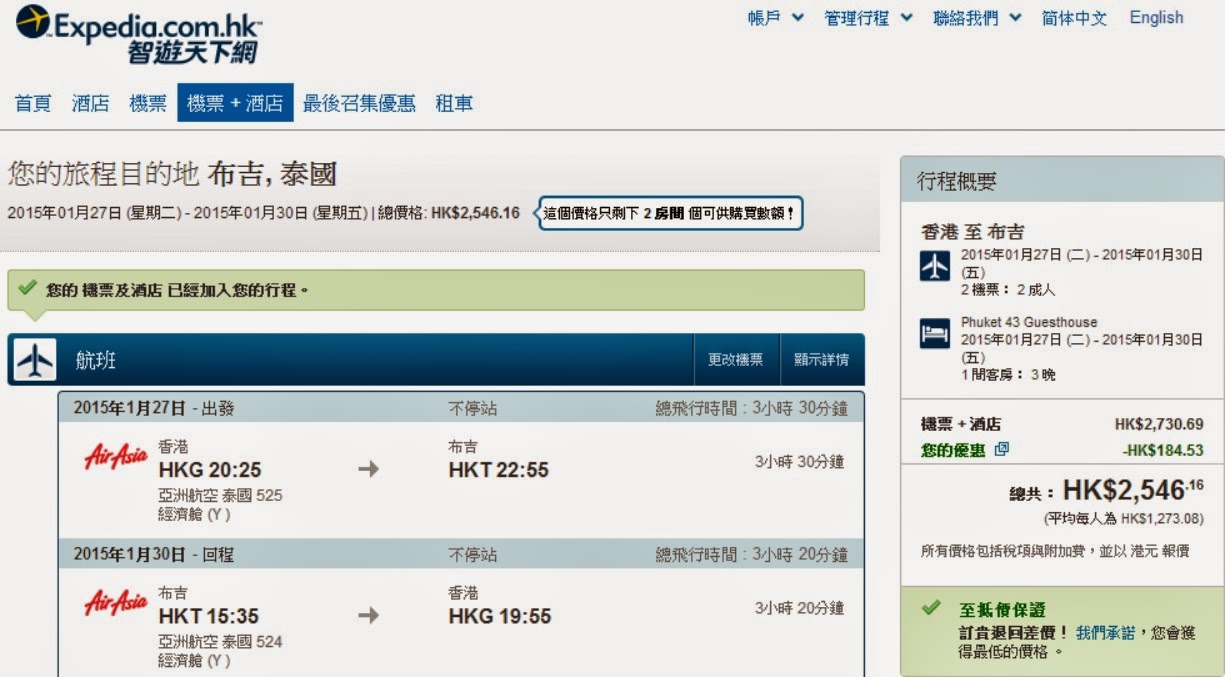The height and width of the screenshot is (677, 1225).
Task: Click arrow between HKG 20:25 and HKT 22:55
Action: (368, 469)
